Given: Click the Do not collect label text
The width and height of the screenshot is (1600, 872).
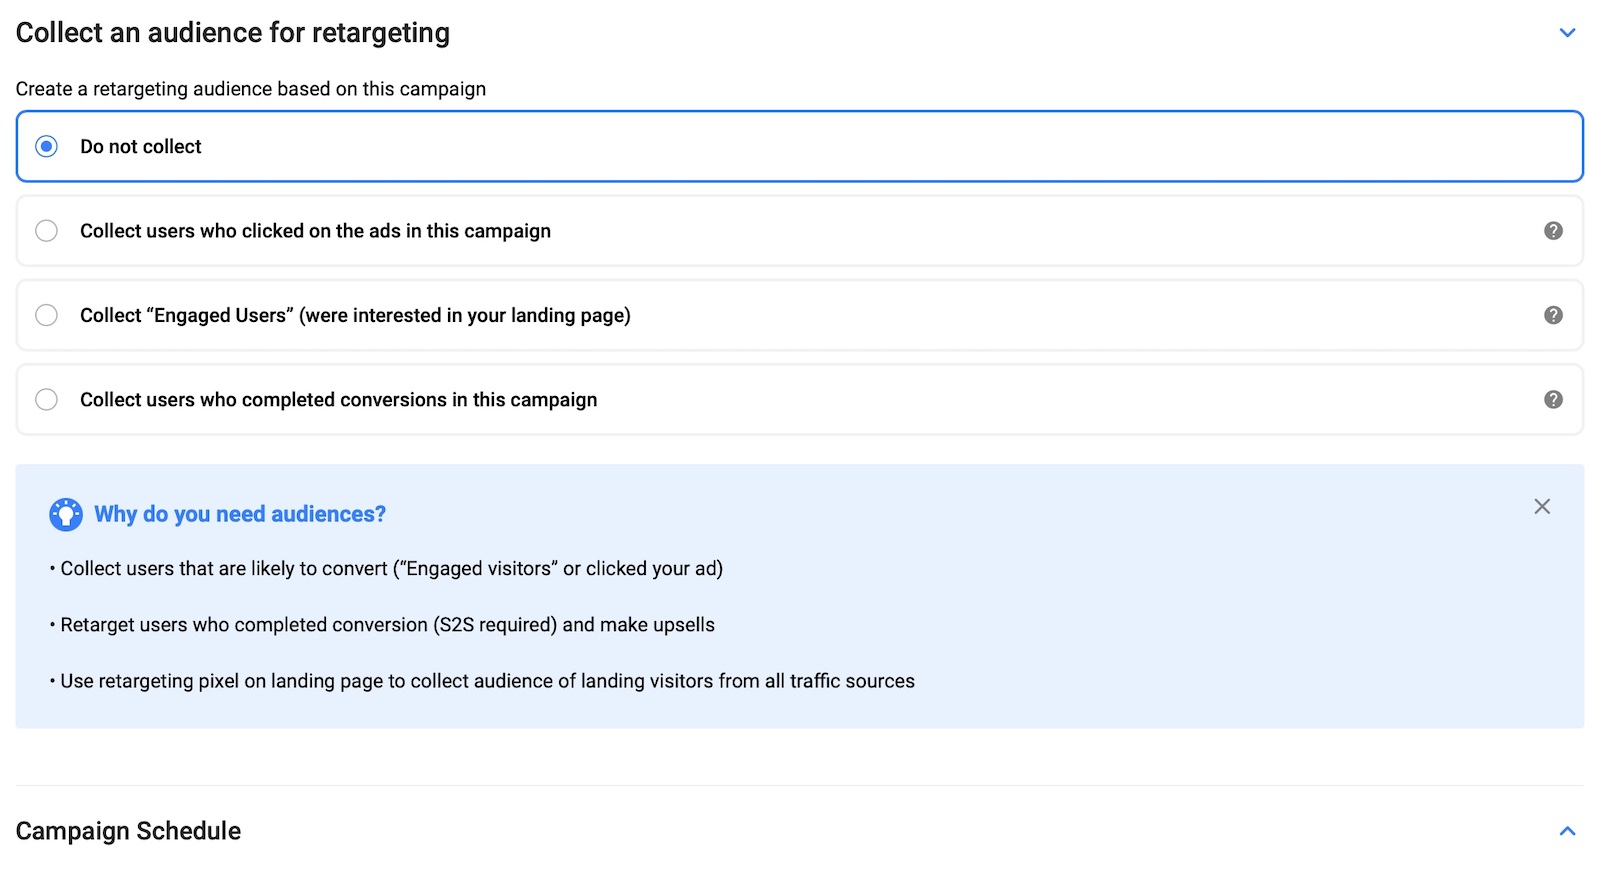Looking at the screenshot, I should pyautogui.click(x=141, y=147).
